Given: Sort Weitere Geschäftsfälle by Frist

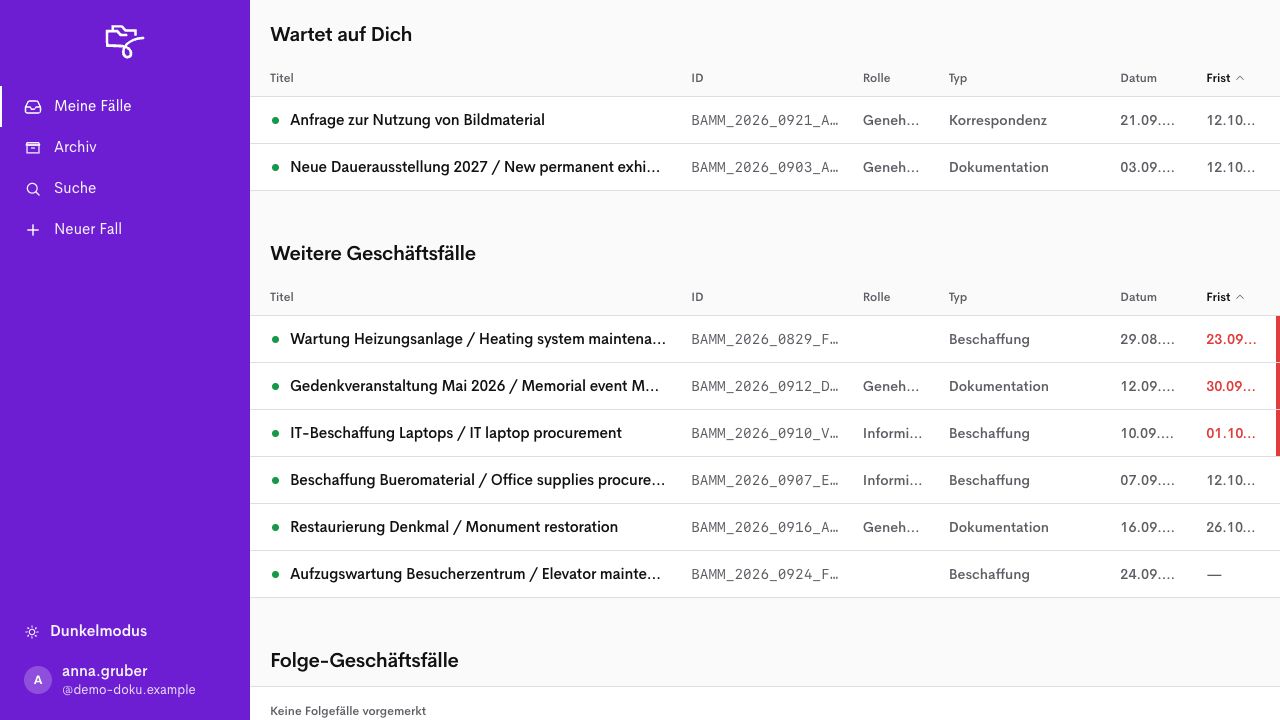Looking at the screenshot, I should (x=1225, y=297).
